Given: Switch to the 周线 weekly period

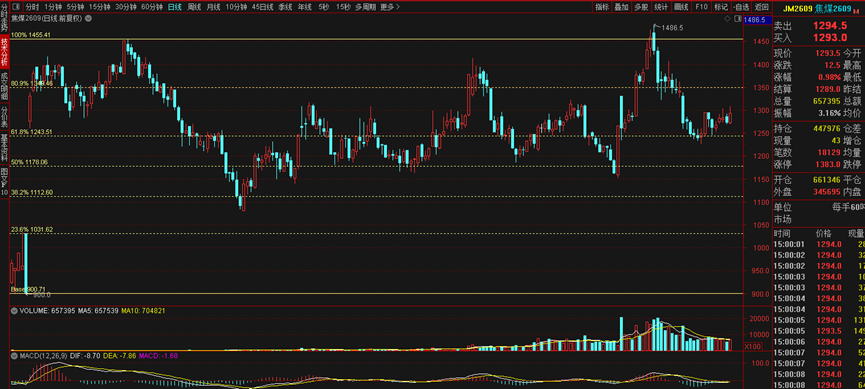Looking at the screenshot, I should (x=194, y=7).
